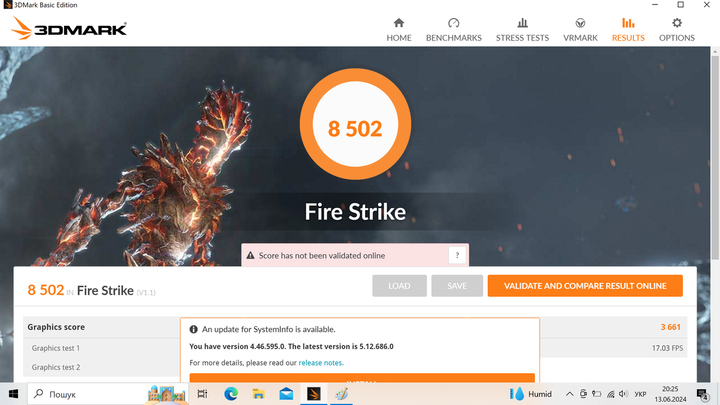Click the Fire Strike title text

point(355,212)
